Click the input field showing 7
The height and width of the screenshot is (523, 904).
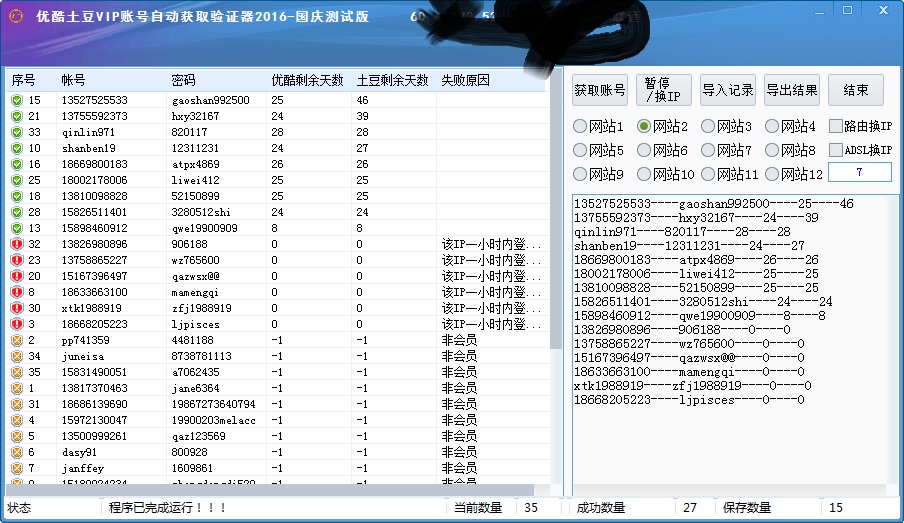pos(860,172)
